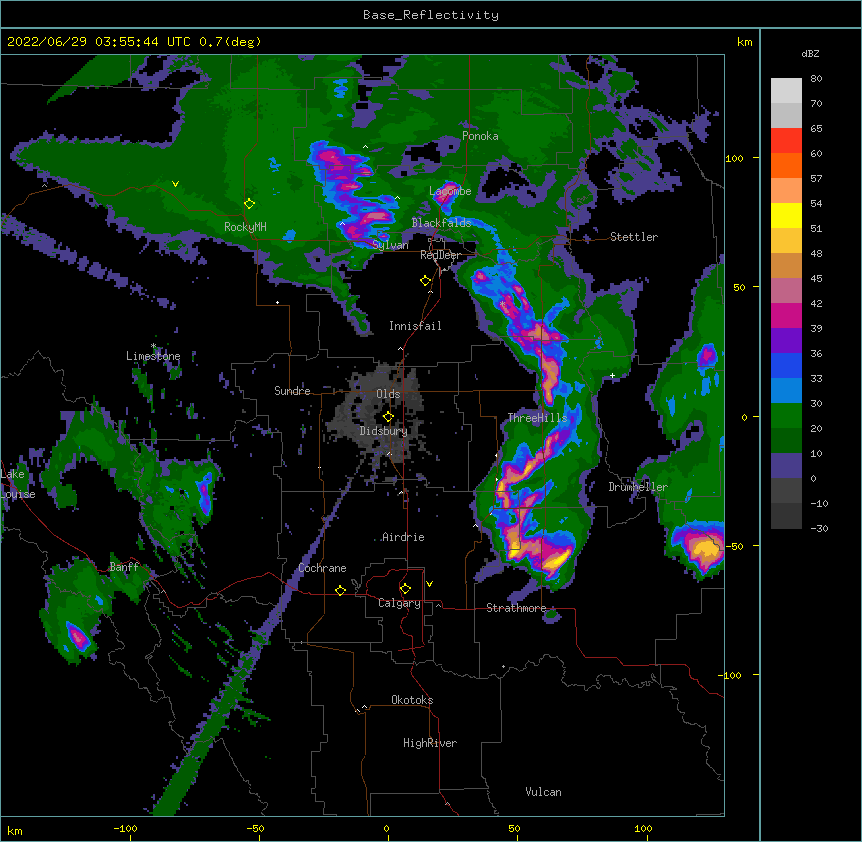Viewport: 862px width, 842px height.
Task: Pick the light grey 80 dBZ swatch
Action: point(786,91)
